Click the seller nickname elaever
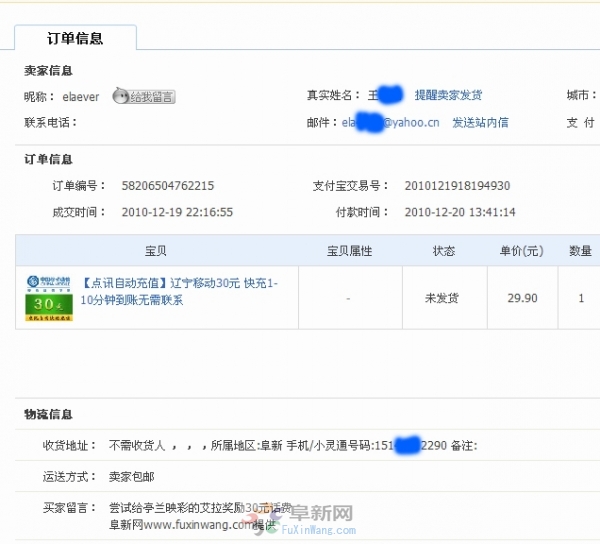This screenshot has width=600, height=544. pyautogui.click(x=83, y=97)
